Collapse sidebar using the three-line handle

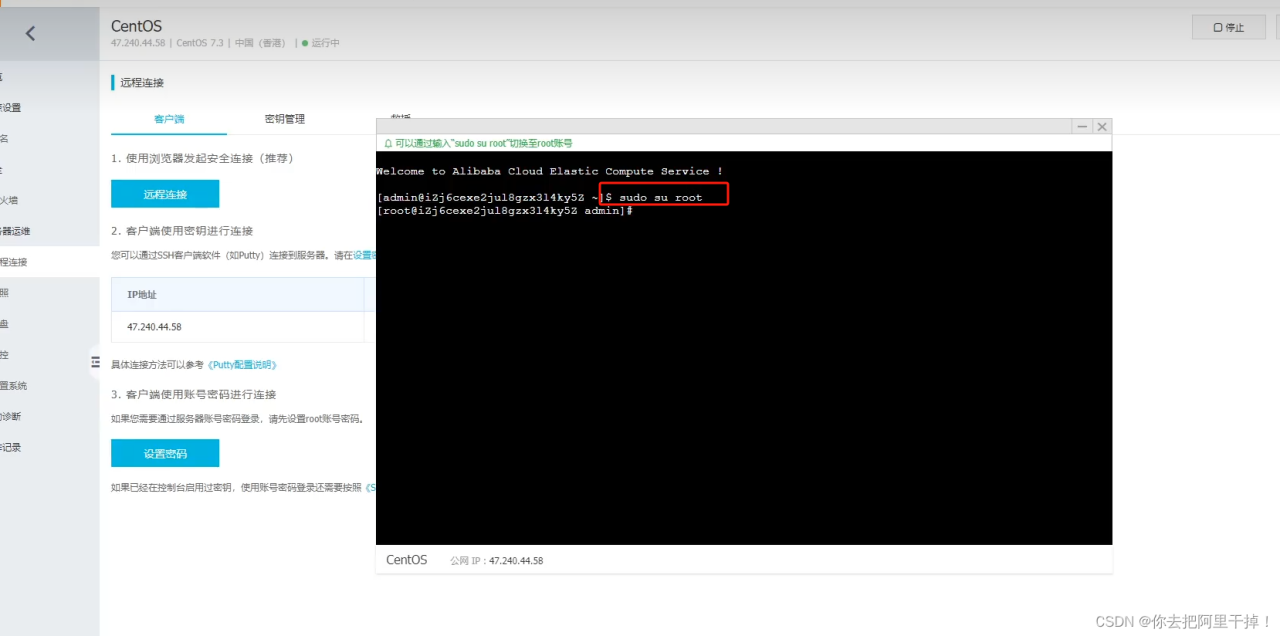point(95,362)
